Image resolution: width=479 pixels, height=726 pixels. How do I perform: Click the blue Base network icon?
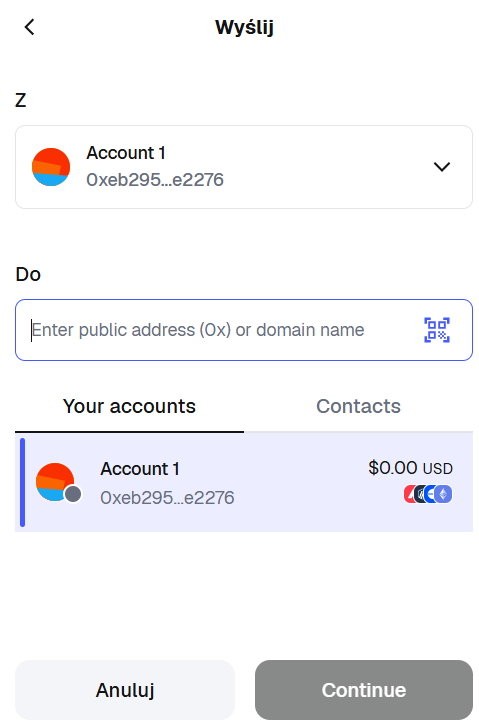(x=429, y=494)
